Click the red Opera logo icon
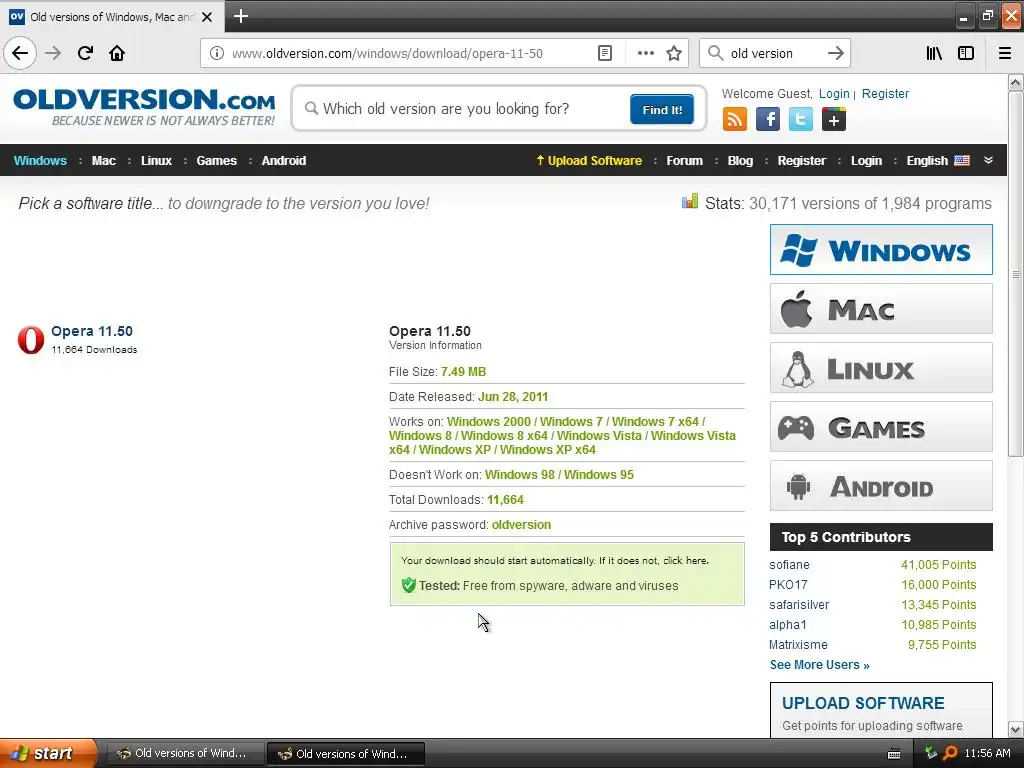The width and height of the screenshot is (1024, 768). coord(31,340)
